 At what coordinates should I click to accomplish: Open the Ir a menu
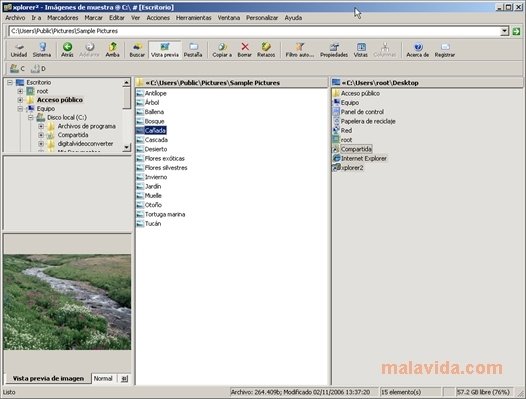[36, 18]
